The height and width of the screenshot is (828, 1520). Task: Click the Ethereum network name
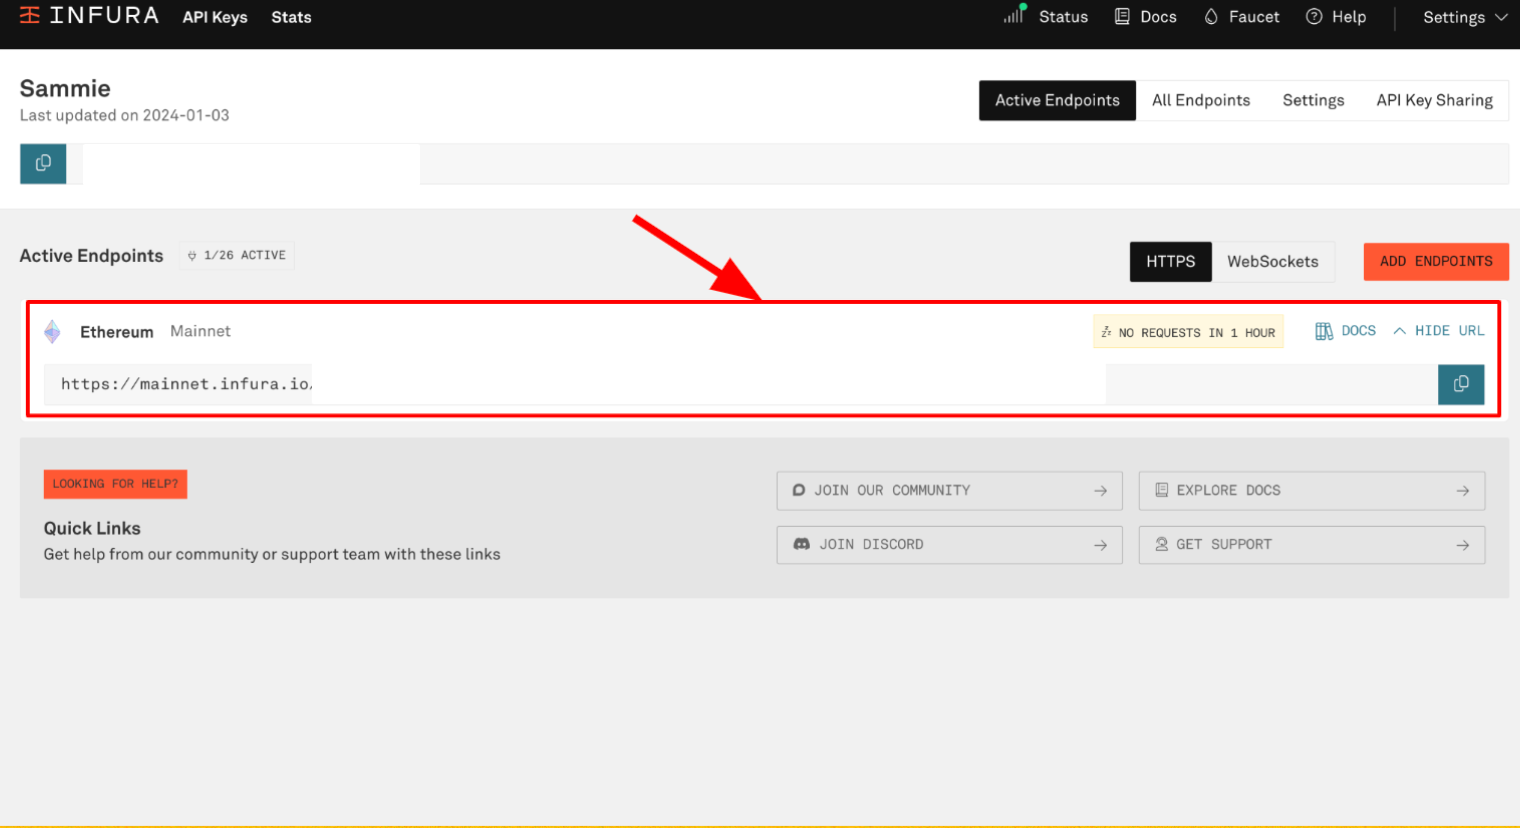coord(117,332)
